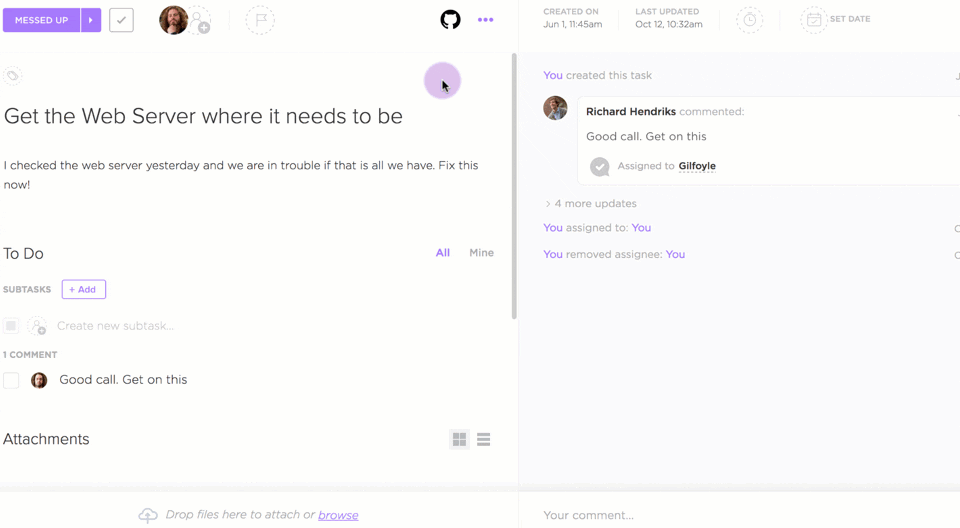Screen dimensions: 960x528
Task: Mark task complete with the checkmark box
Action: 121,20
